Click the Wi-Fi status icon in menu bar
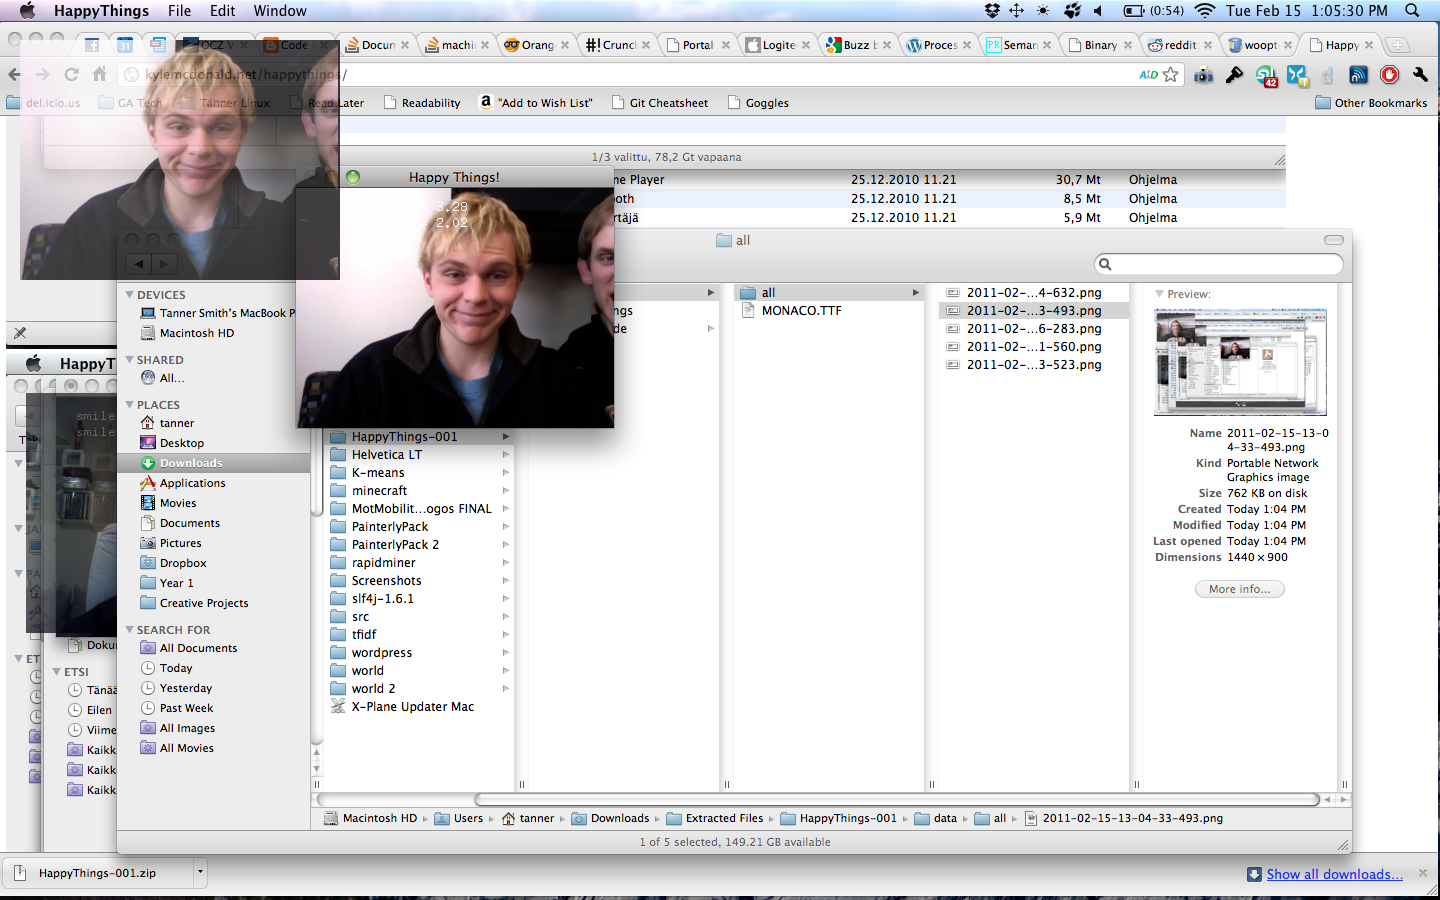 pyautogui.click(x=1204, y=11)
